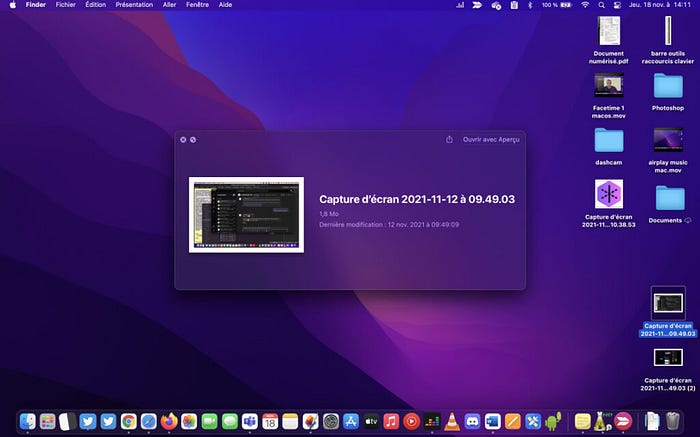Click the screenshot thumbnail in Quick Look
This screenshot has height=437, width=700.
coord(246,215)
